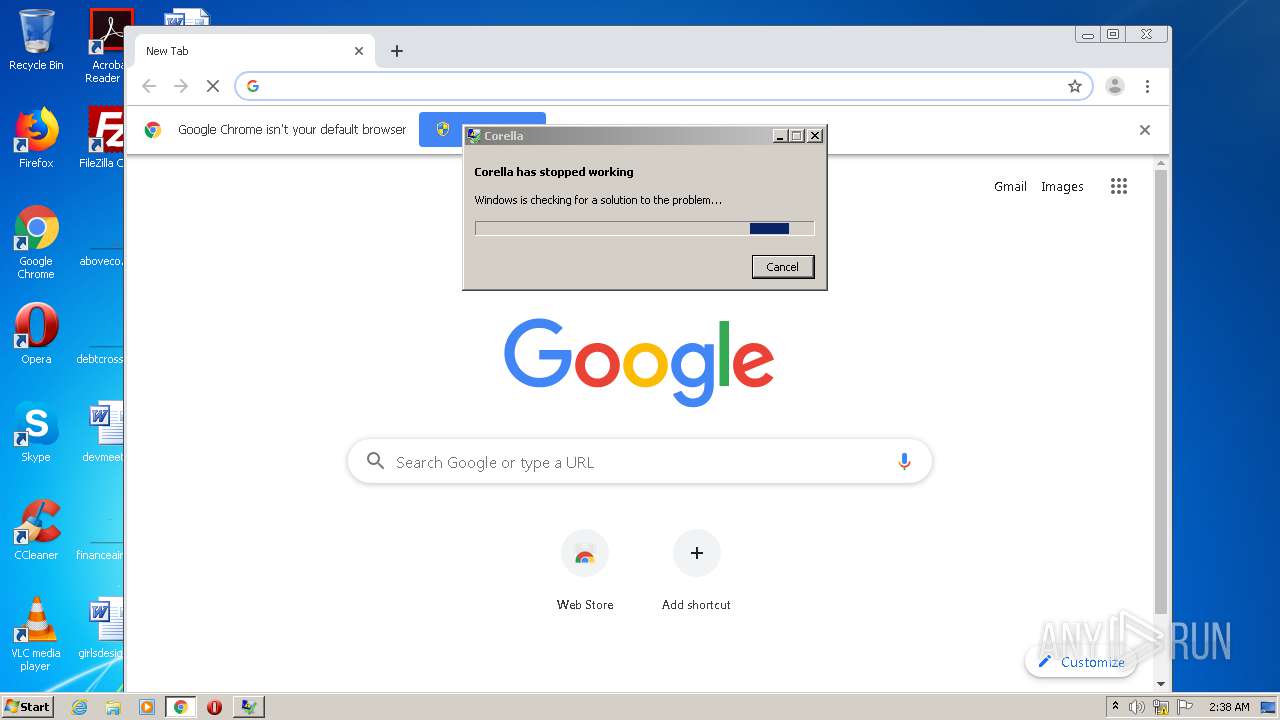
Task: Open a new tab with the plus button
Action: [x=397, y=51]
